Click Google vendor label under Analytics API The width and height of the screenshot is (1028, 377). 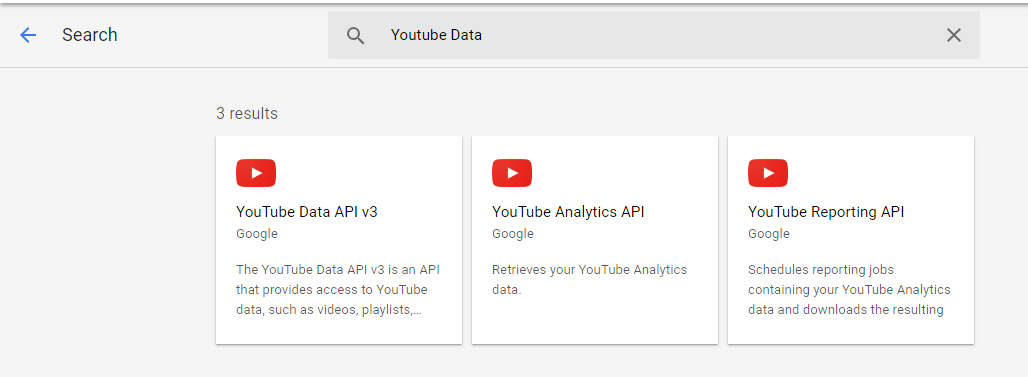click(513, 234)
